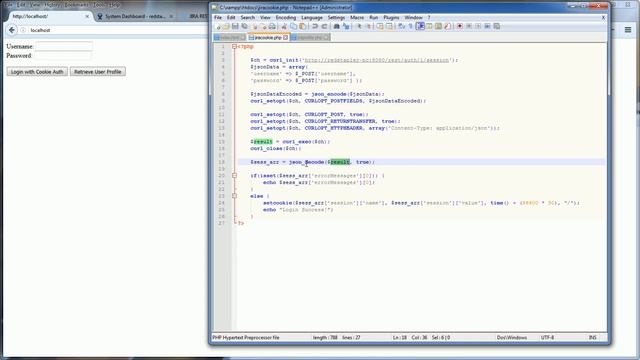This screenshot has height=360, width=640.
Task: Click the Zoom In toolbar icon
Action: coord(359,27)
